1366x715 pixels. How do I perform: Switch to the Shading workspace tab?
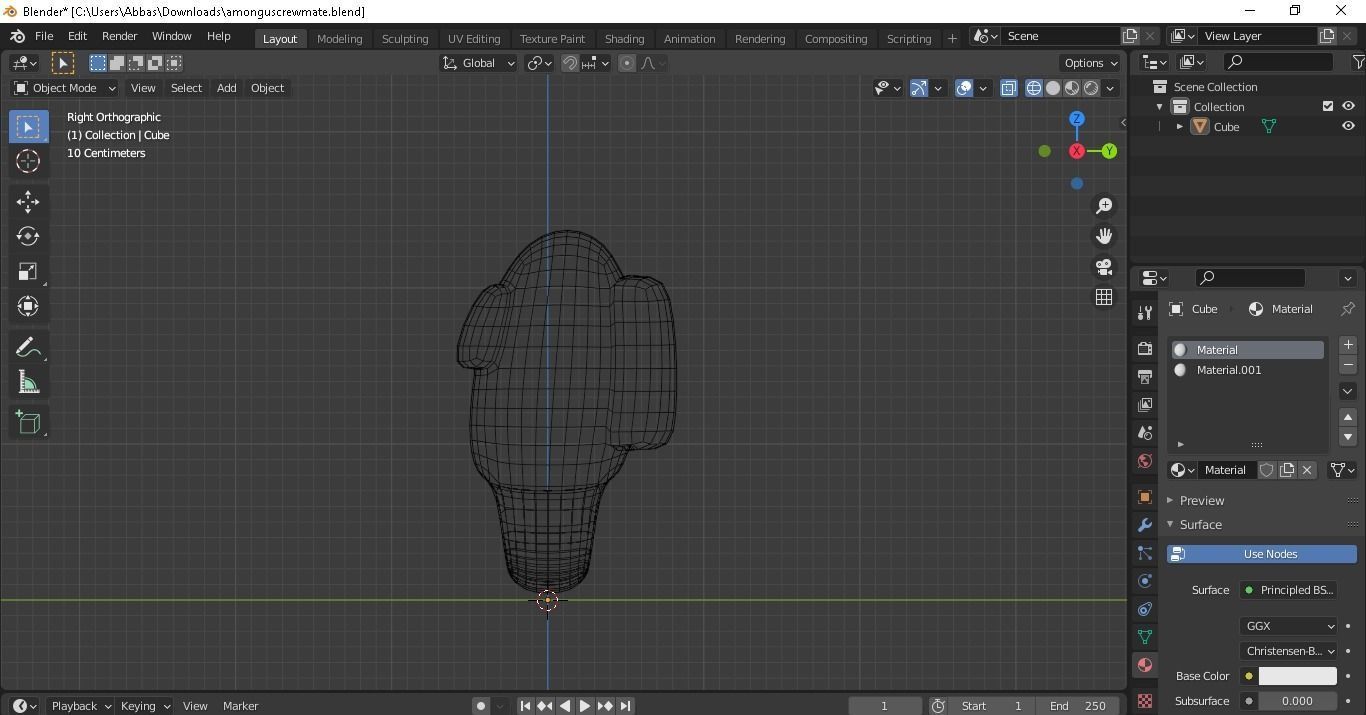point(624,38)
